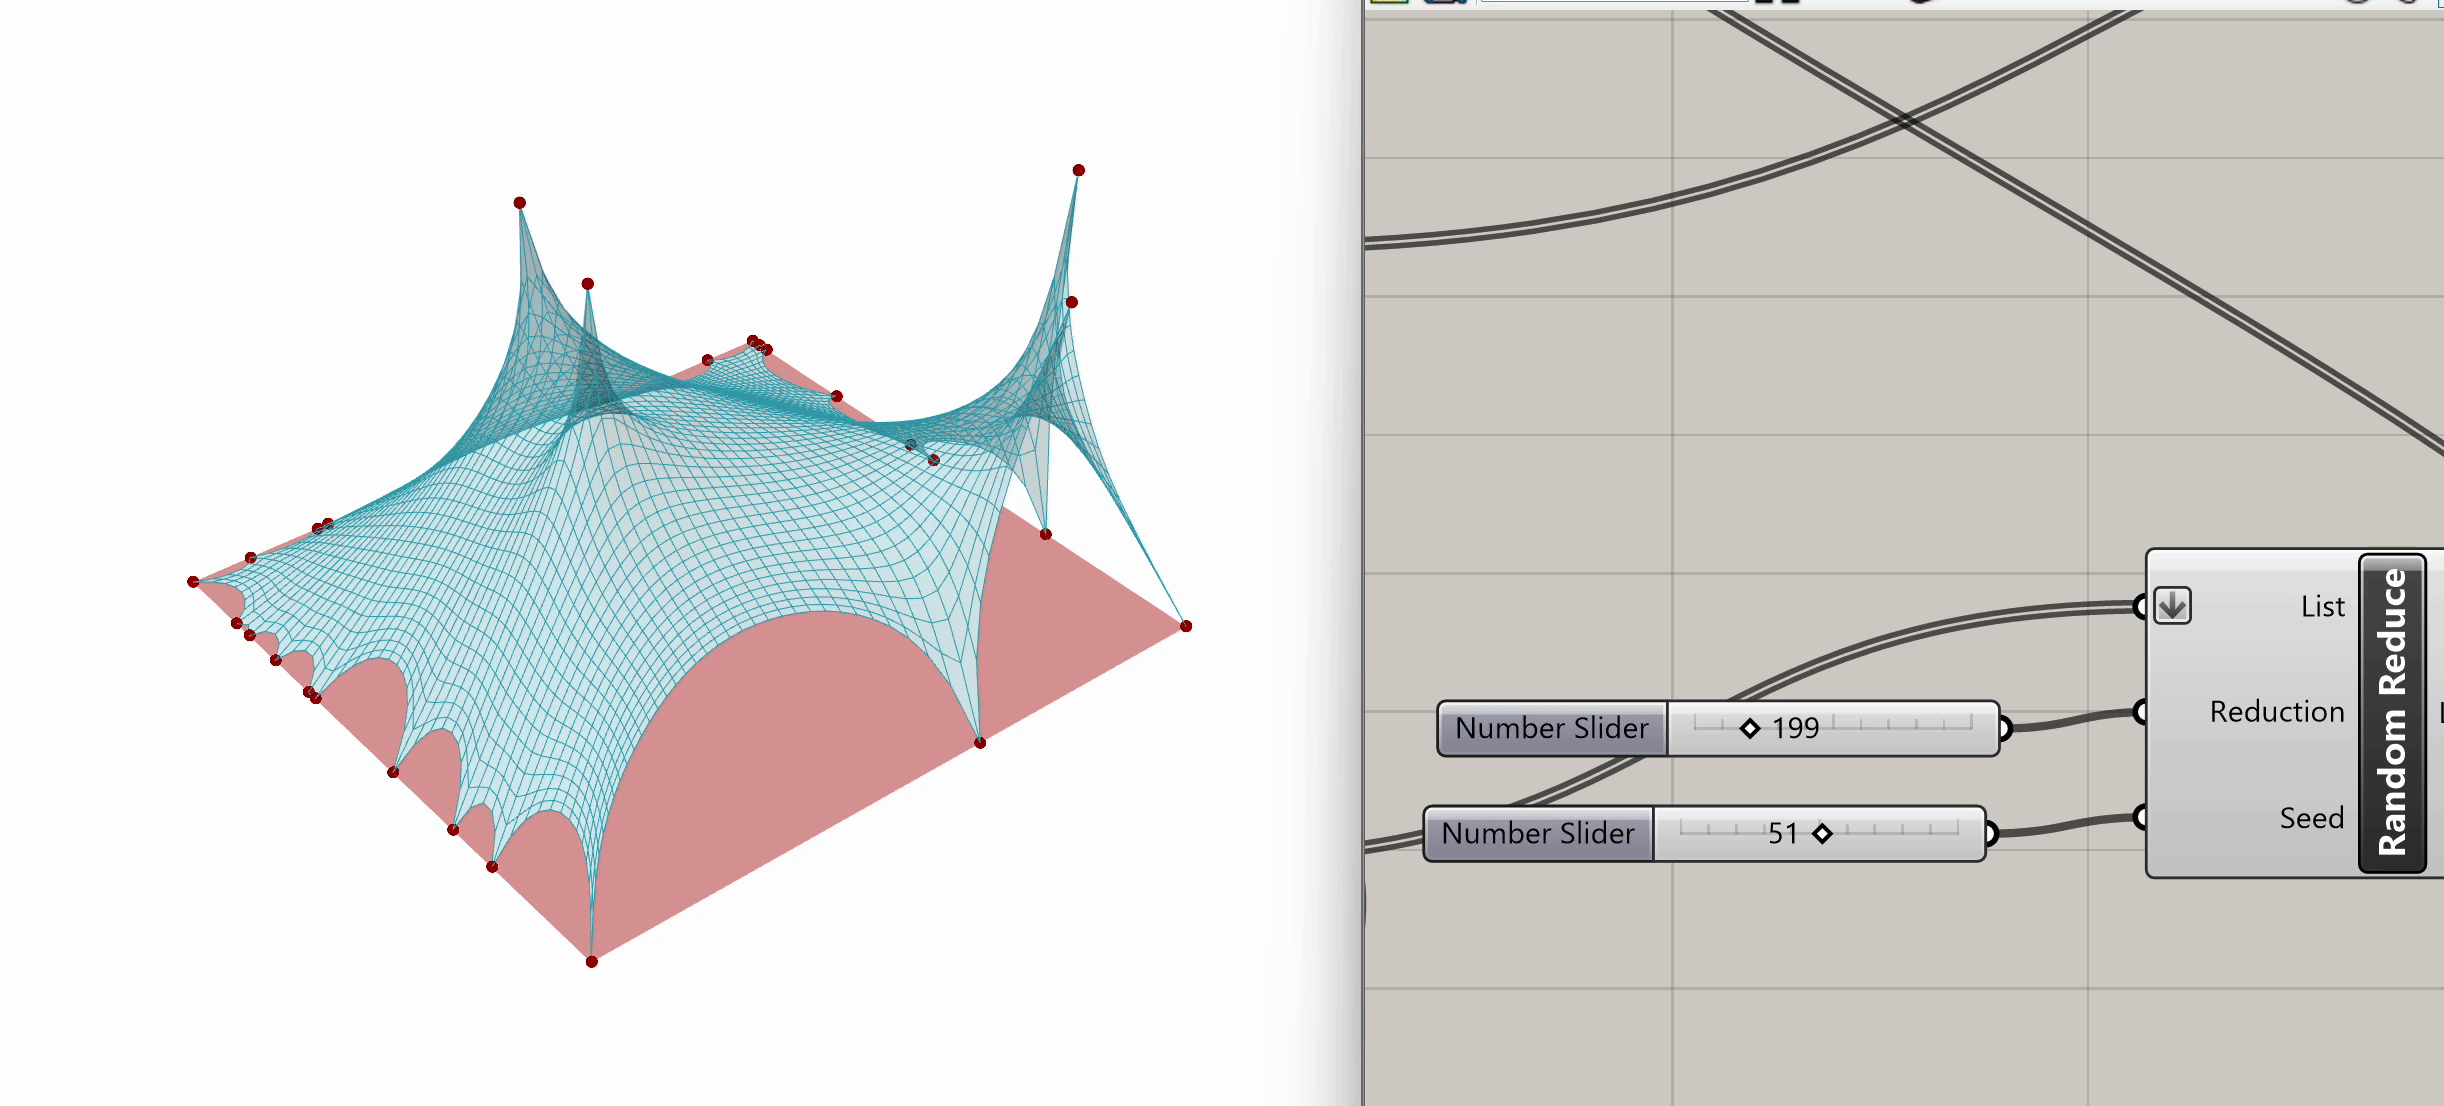
Task: Select the Number Slider label showing 51
Action: tap(1538, 834)
